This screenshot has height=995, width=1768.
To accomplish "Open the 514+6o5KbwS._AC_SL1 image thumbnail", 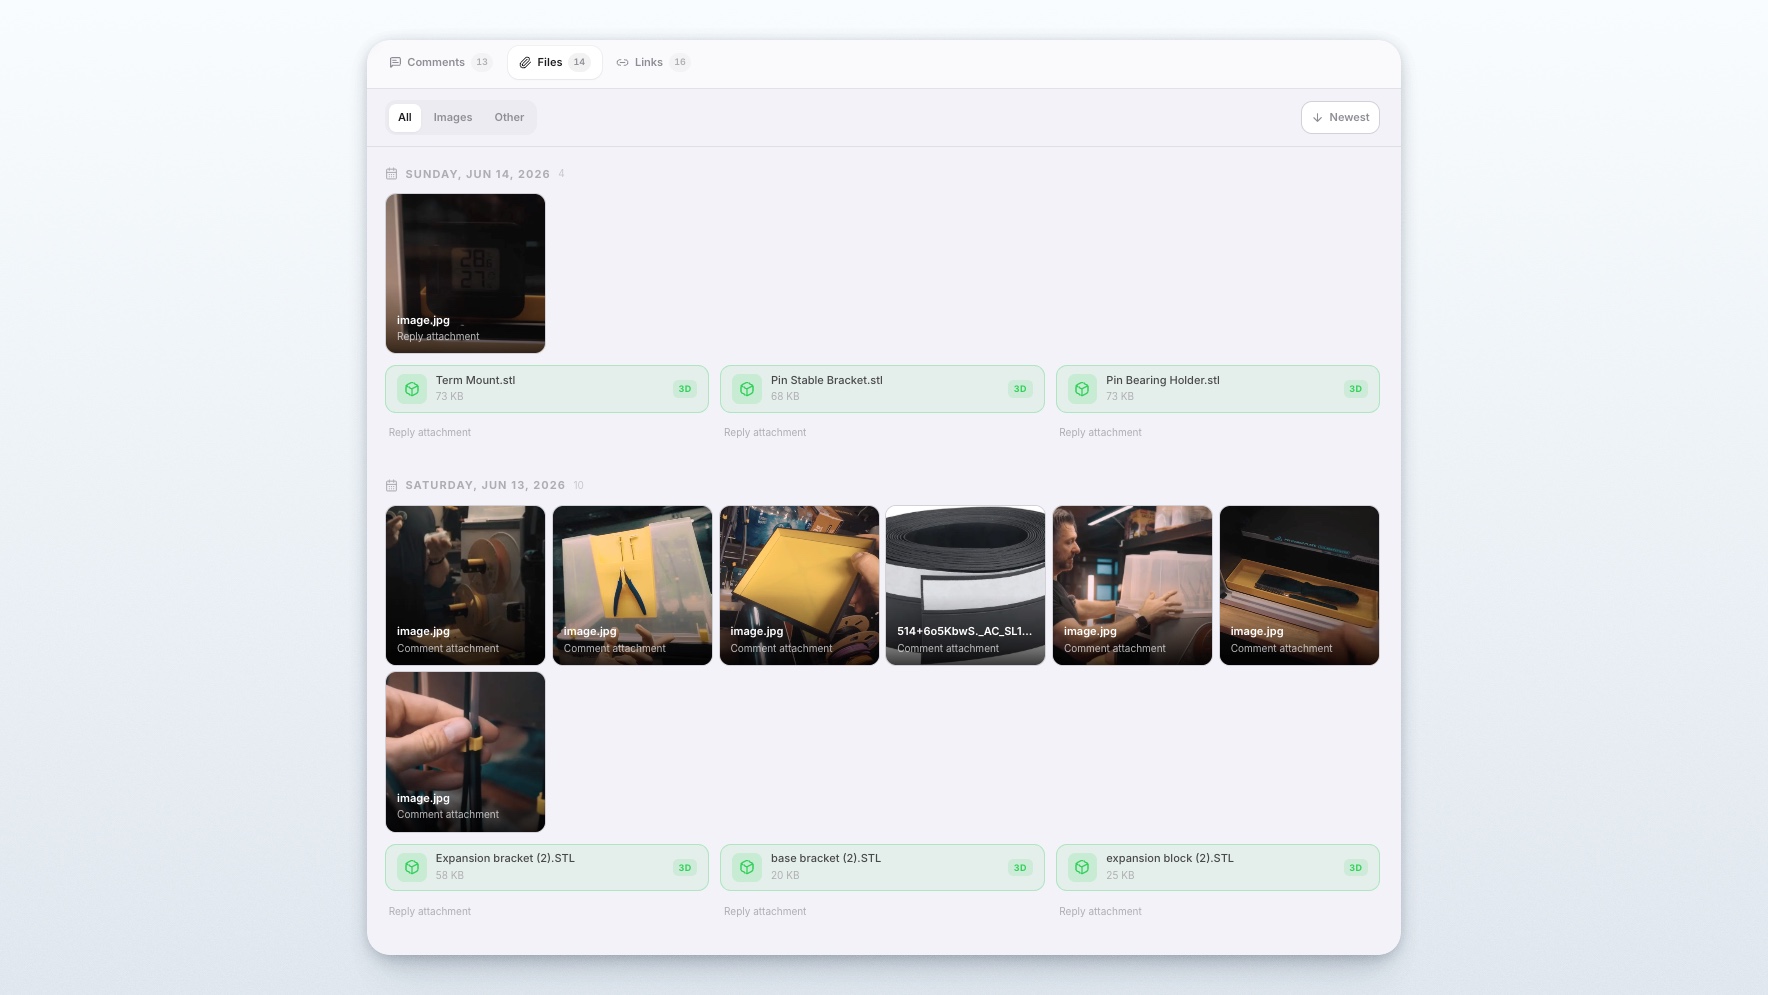I will (965, 585).
